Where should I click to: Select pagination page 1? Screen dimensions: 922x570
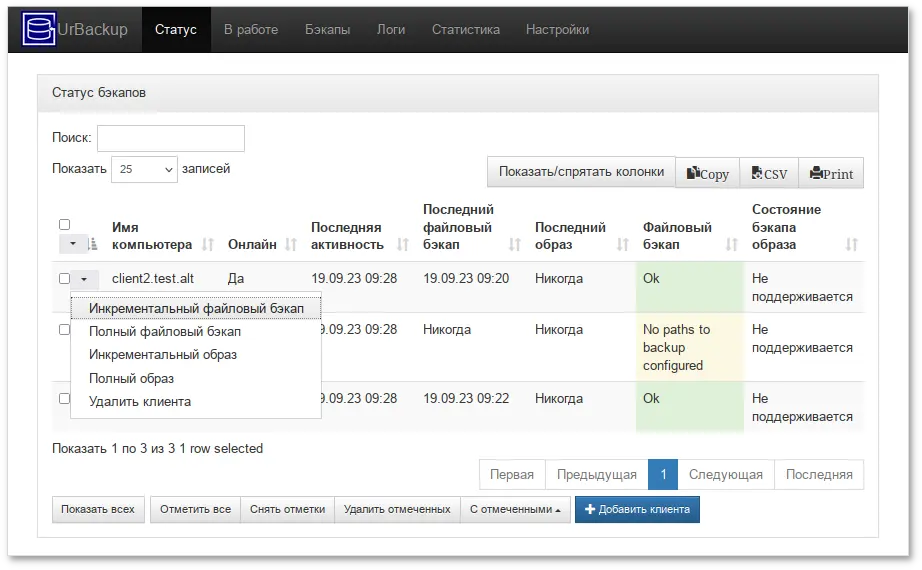(x=663, y=475)
